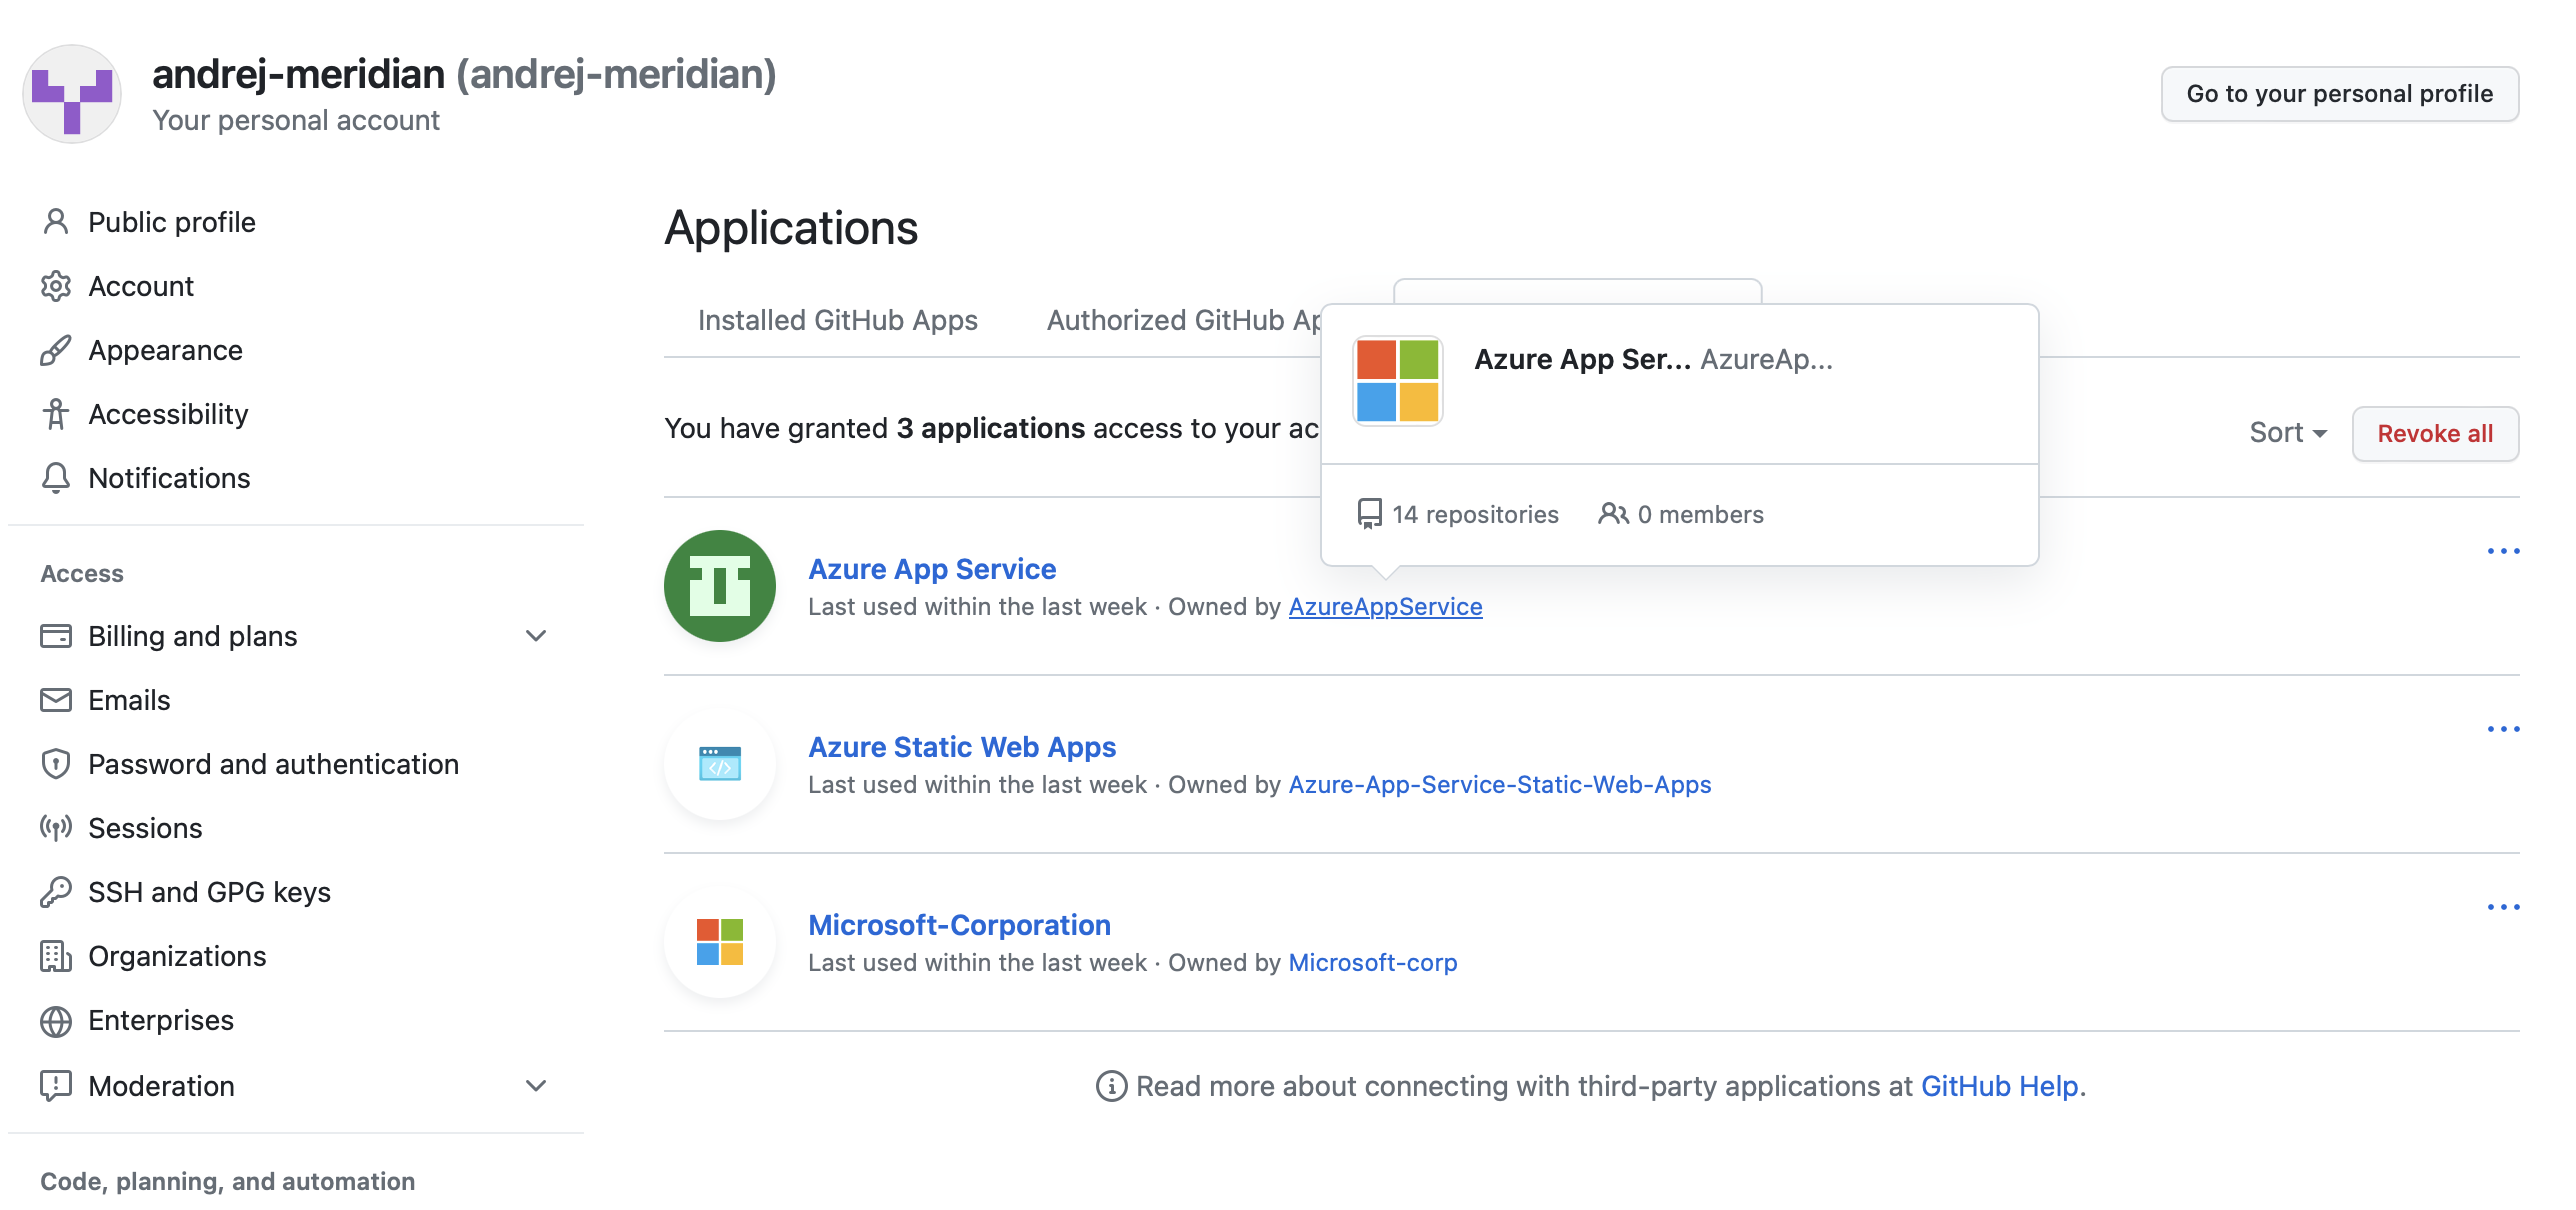Image resolution: width=2576 pixels, height=1210 pixels.
Task: Click the andrej-meridian profile avatar
Action: [72, 94]
